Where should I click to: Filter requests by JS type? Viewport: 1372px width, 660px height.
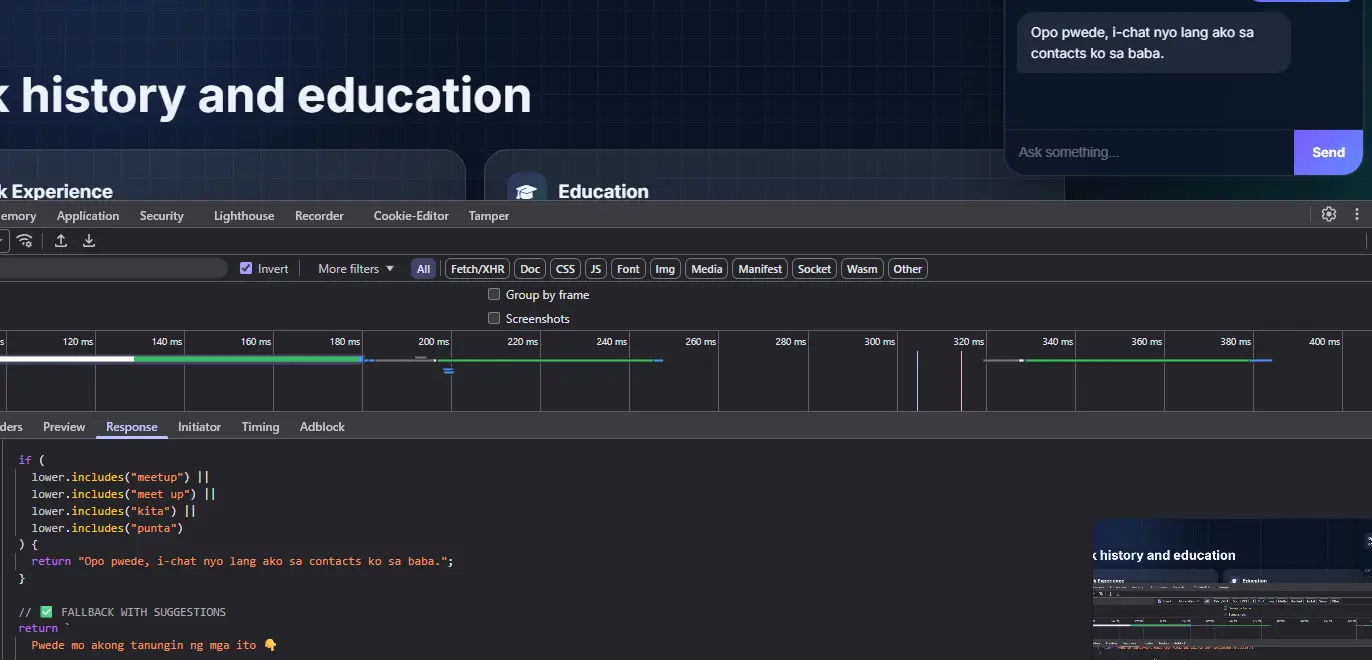[596, 268]
